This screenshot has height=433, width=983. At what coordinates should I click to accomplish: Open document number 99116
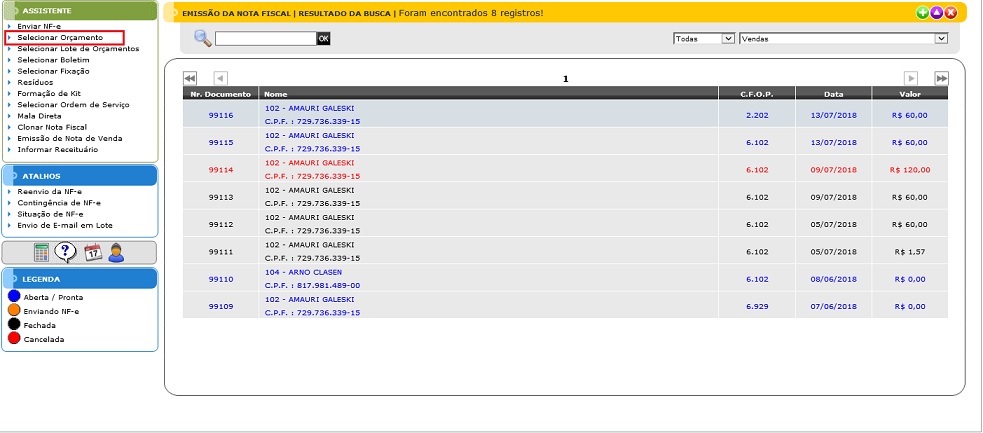point(220,115)
